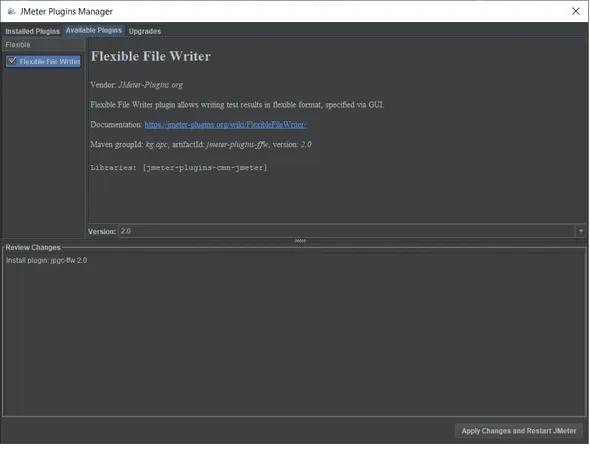Select the Available Plugins tab
This screenshot has width=590, height=454.
pos(94,30)
